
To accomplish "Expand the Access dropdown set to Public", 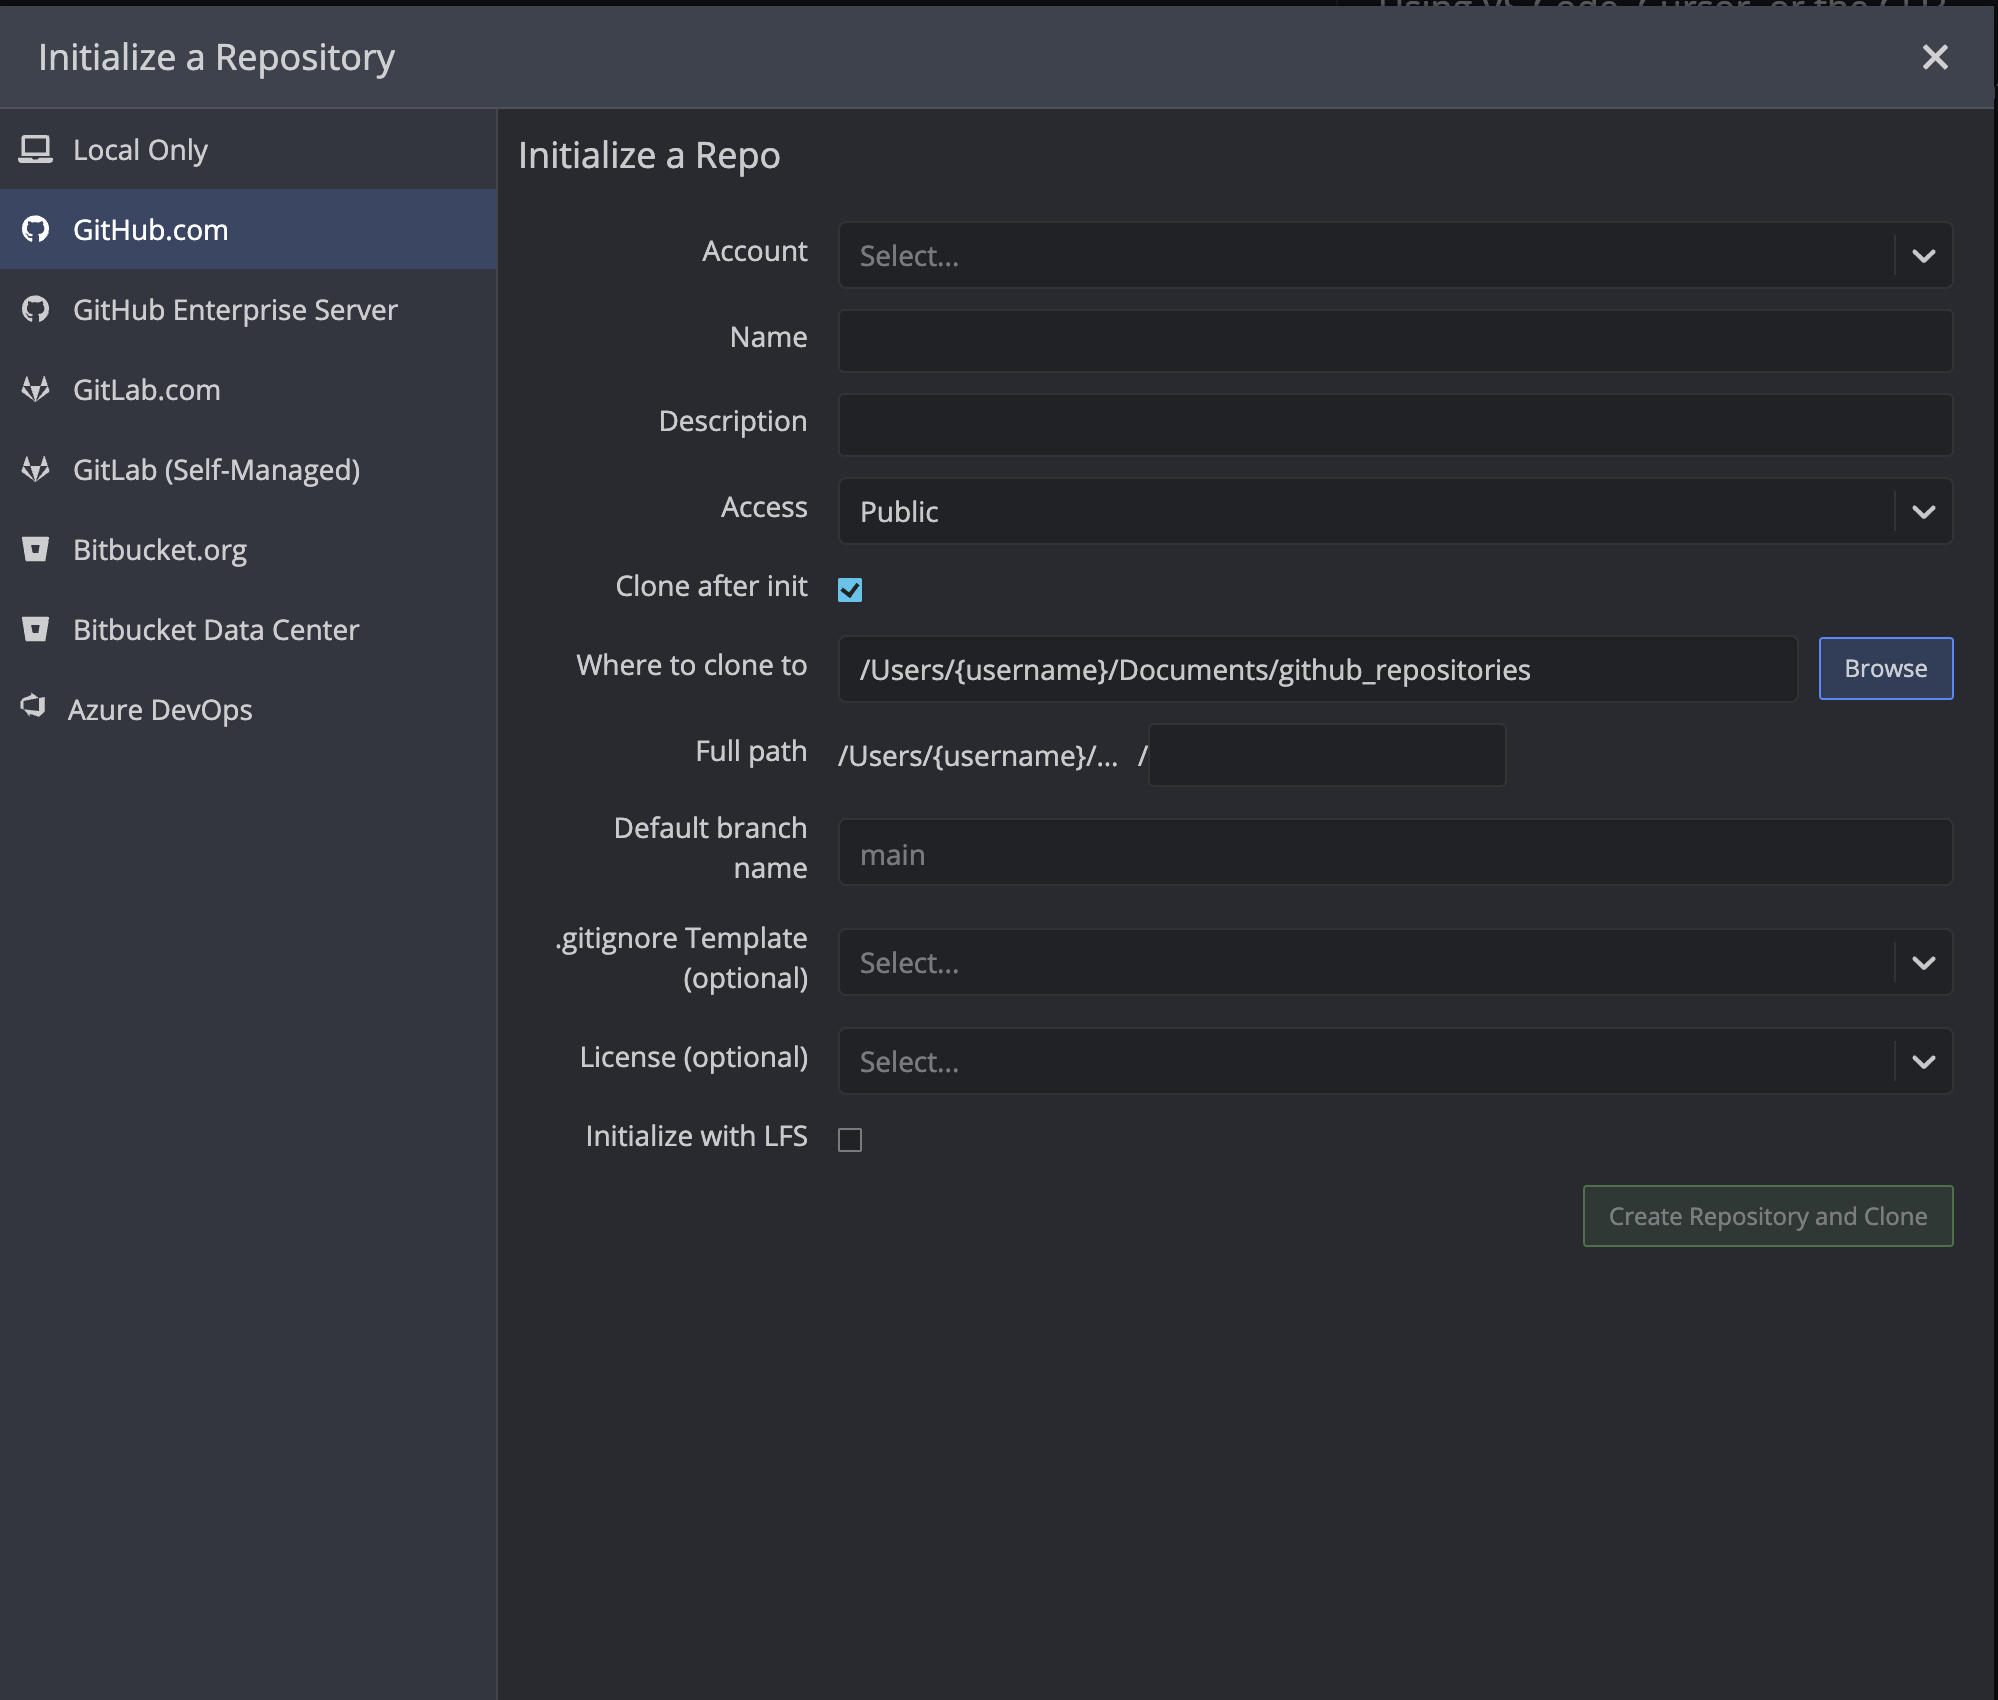I will 1394,512.
